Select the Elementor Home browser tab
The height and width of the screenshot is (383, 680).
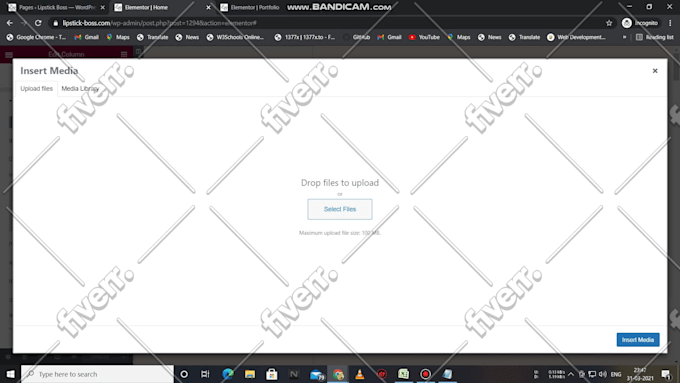pos(147,7)
